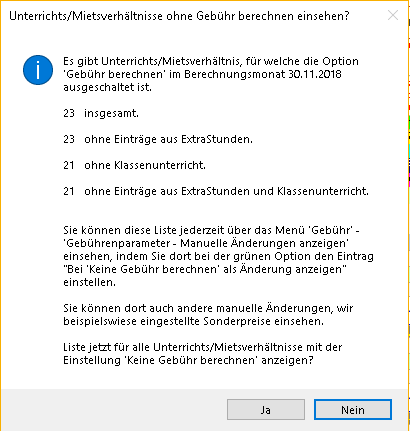
Task: Click the word 'ausgeschaltet ist.'
Action: tap(107, 87)
